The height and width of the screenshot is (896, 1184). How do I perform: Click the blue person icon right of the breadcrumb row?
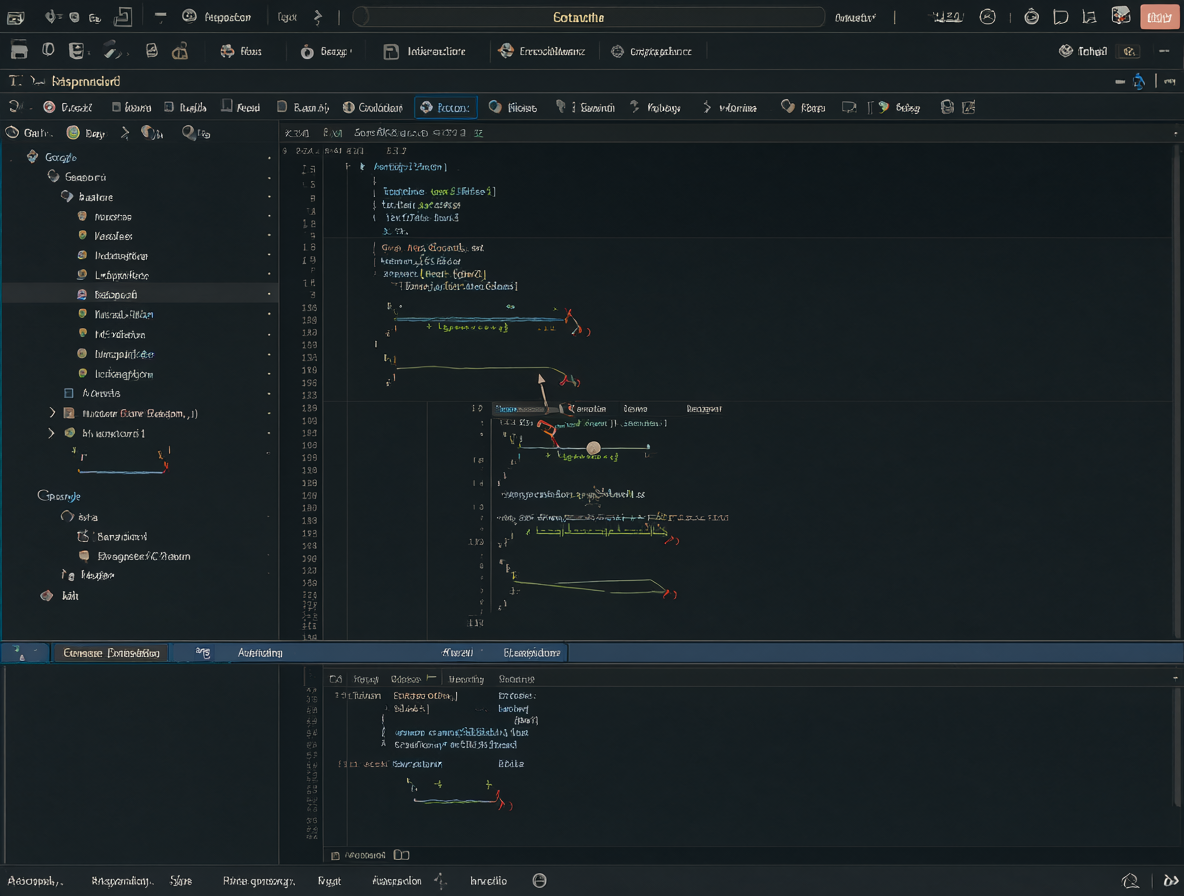pyautogui.click(x=1139, y=81)
